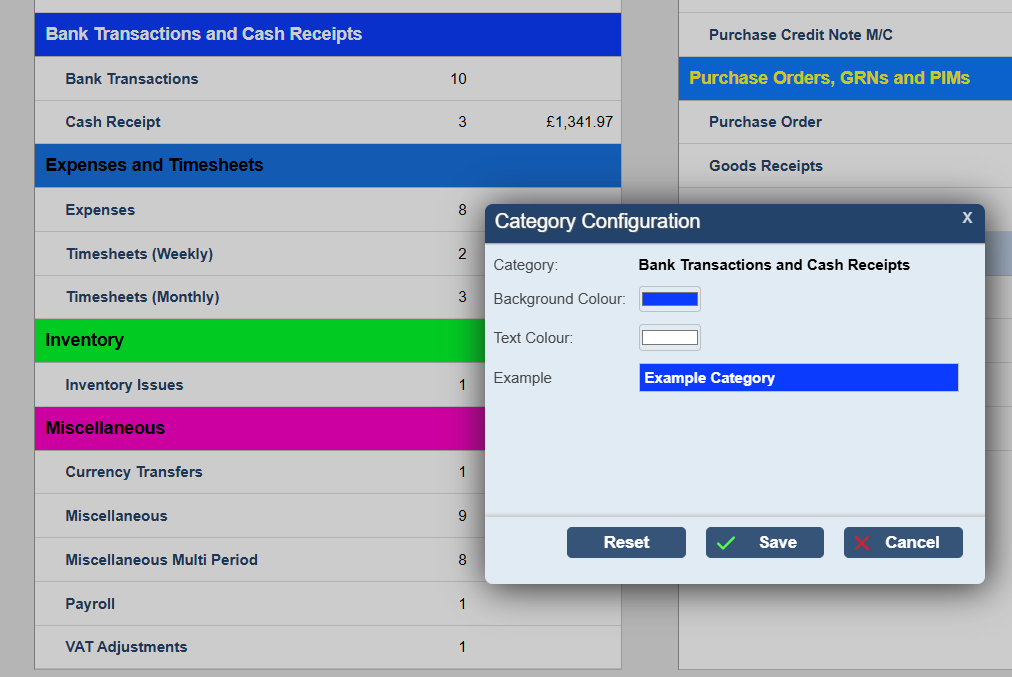Open the VAT Adjustments row
This screenshot has height=677, width=1012.
pyautogui.click(x=126, y=647)
